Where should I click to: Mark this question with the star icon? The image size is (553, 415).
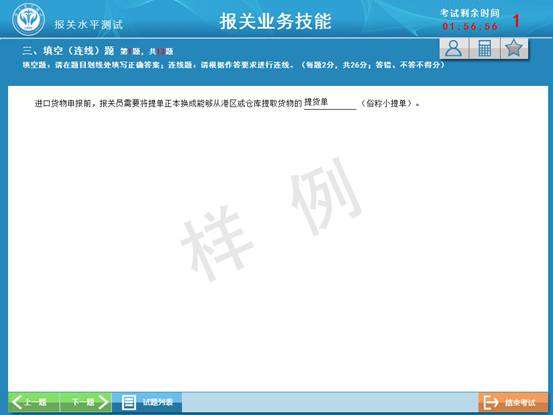(x=514, y=48)
